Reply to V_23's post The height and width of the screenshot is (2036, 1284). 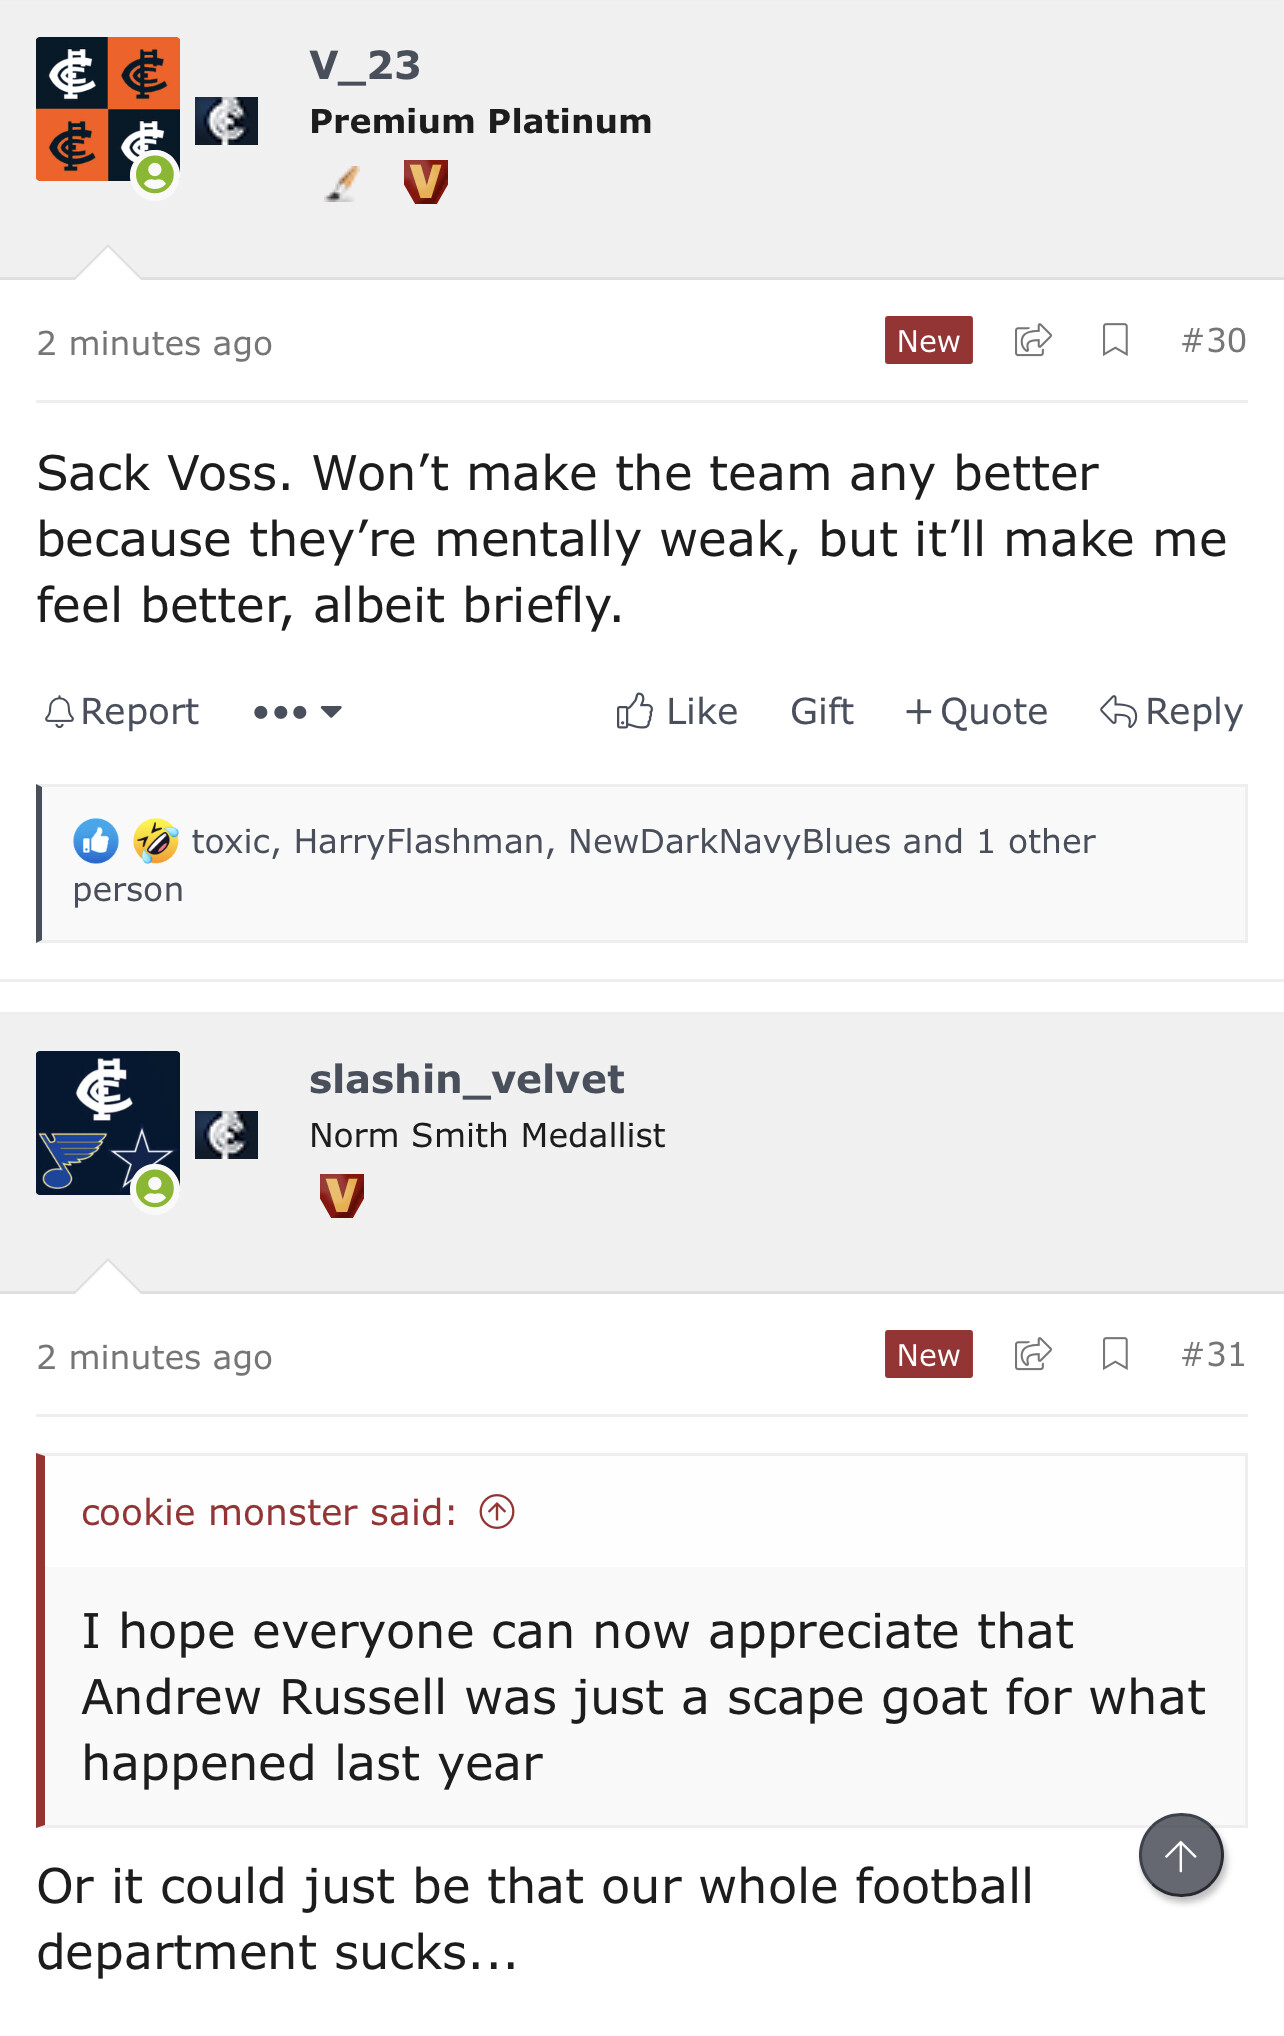tap(1171, 712)
